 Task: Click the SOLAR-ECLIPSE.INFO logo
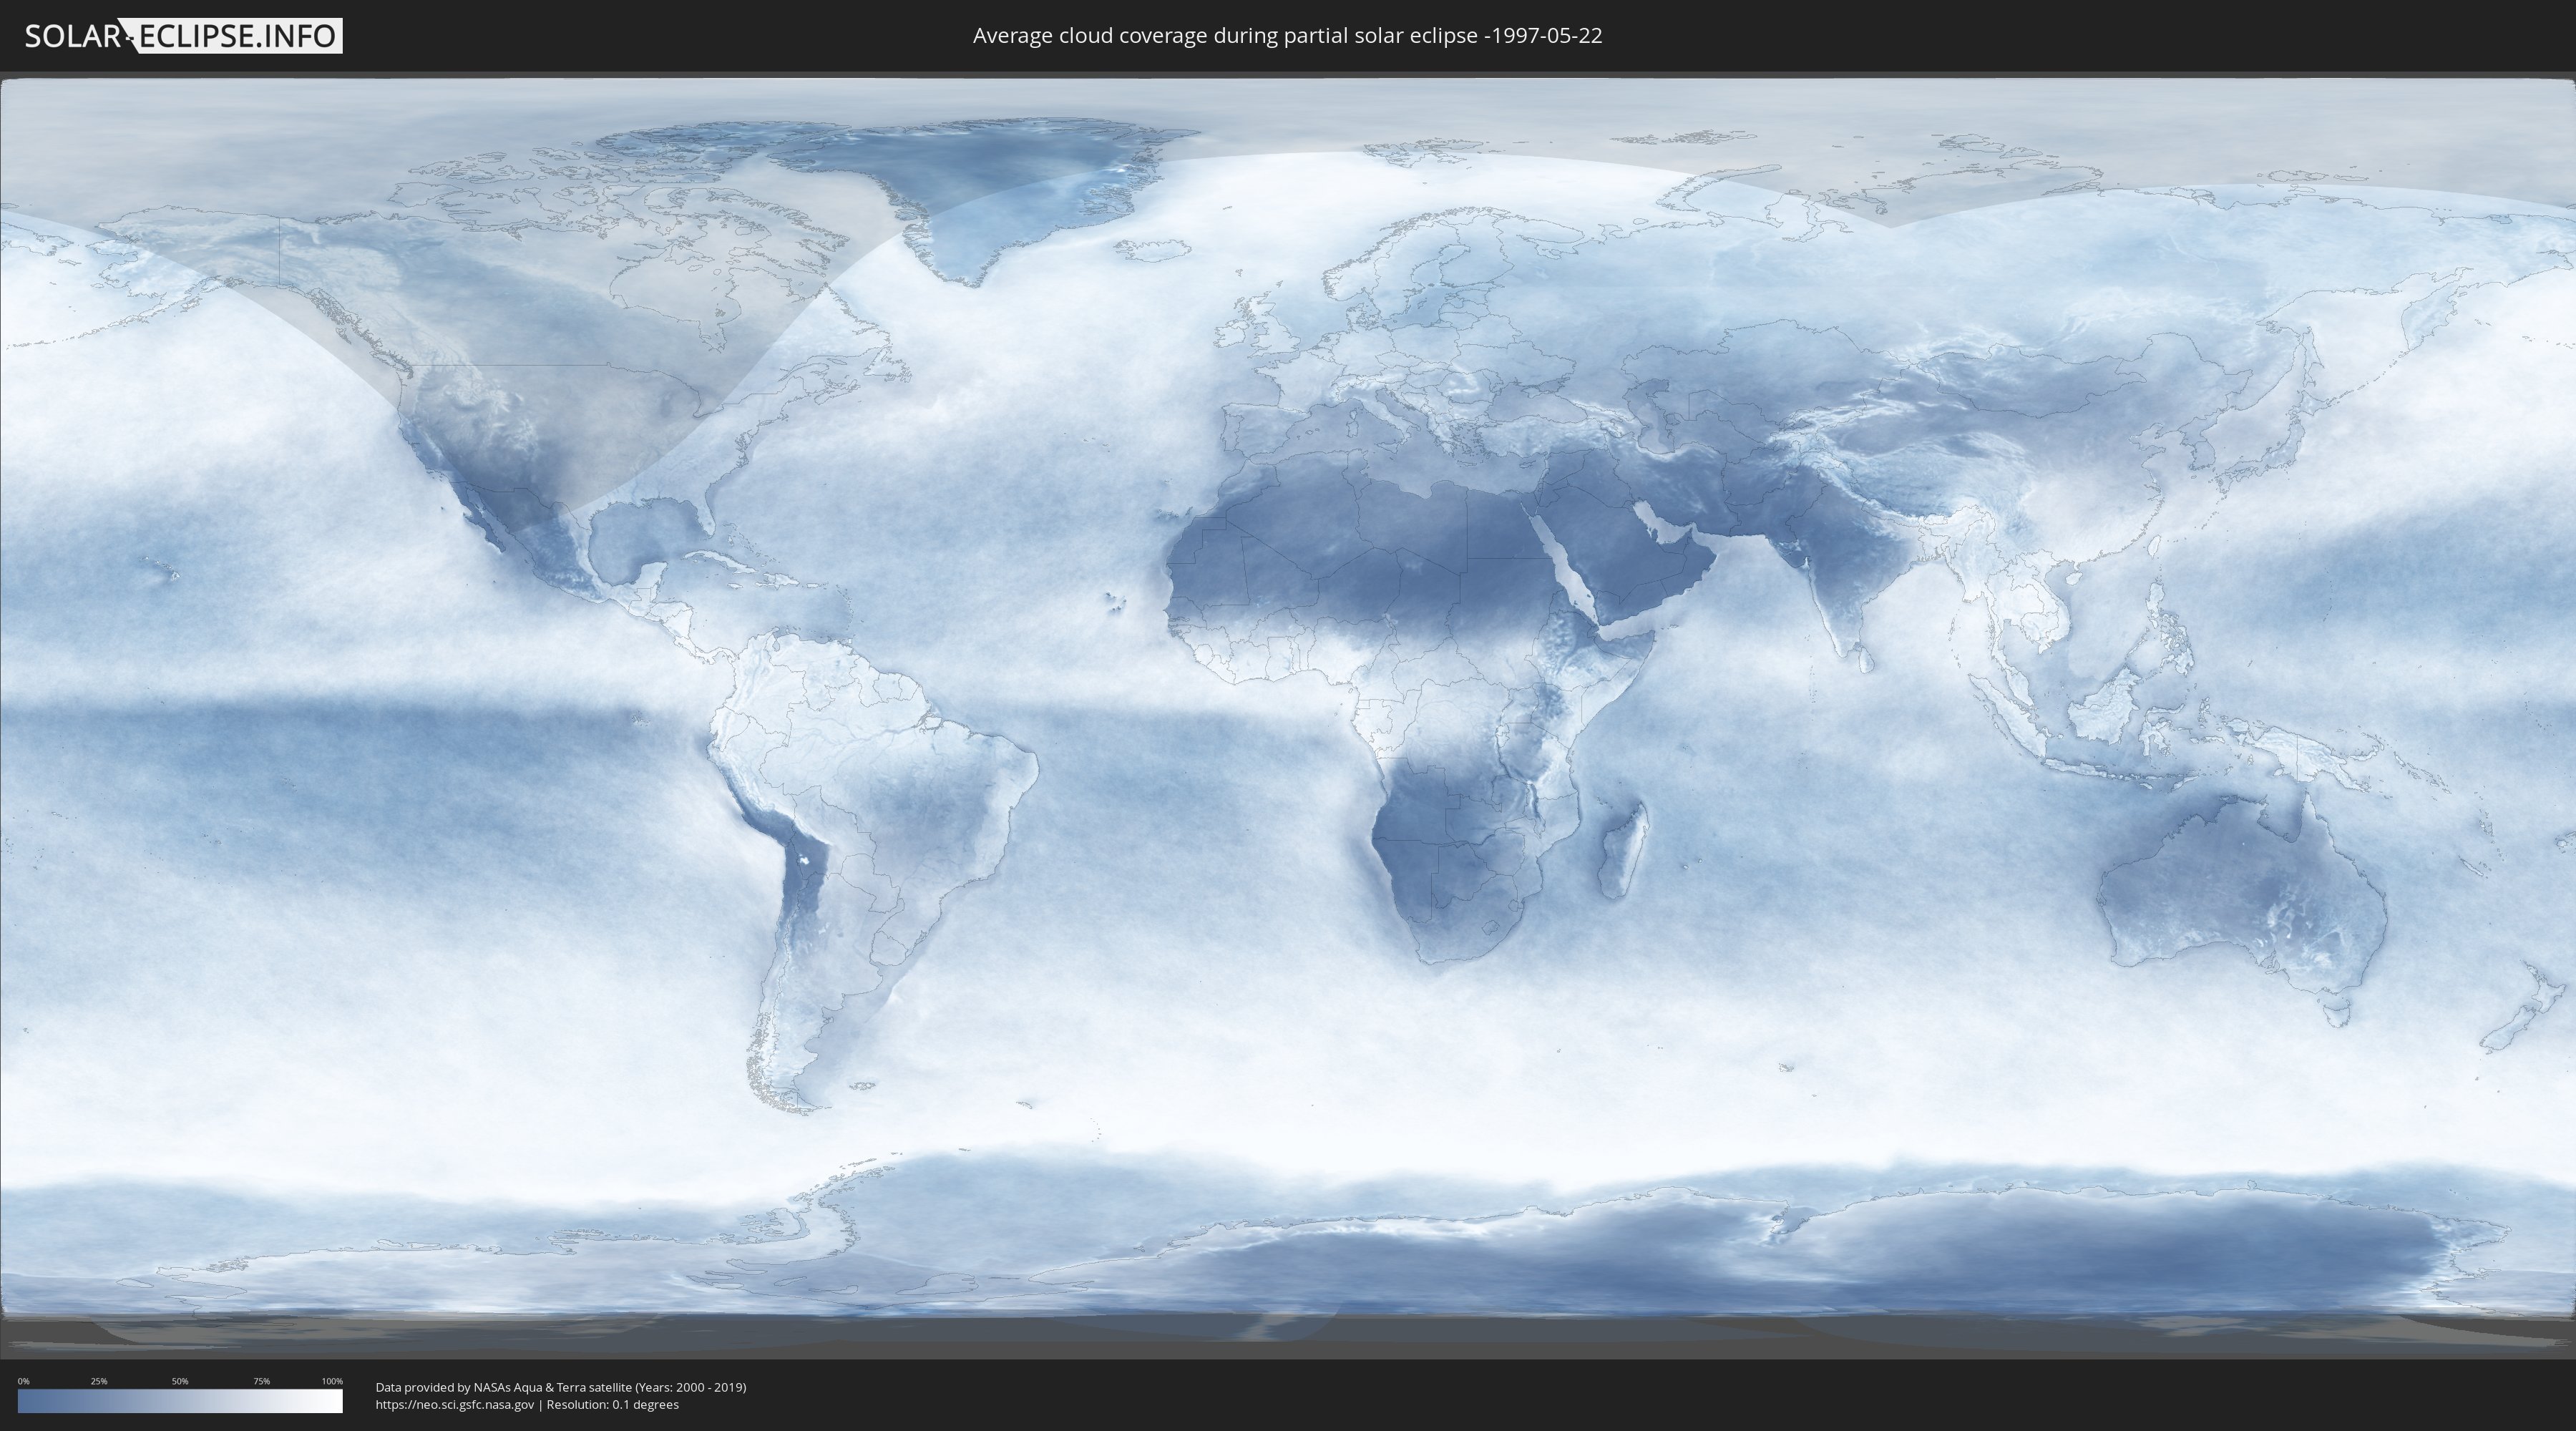(x=183, y=36)
